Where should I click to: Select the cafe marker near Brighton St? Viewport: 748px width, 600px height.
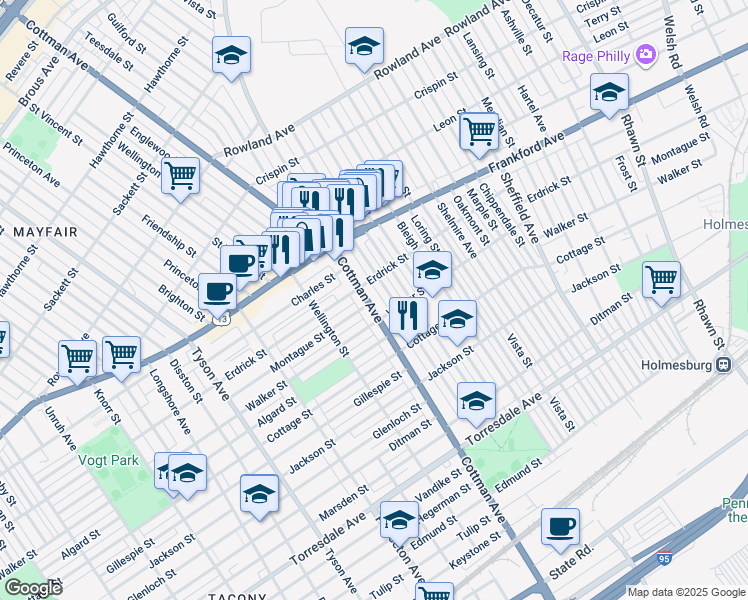pos(217,291)
